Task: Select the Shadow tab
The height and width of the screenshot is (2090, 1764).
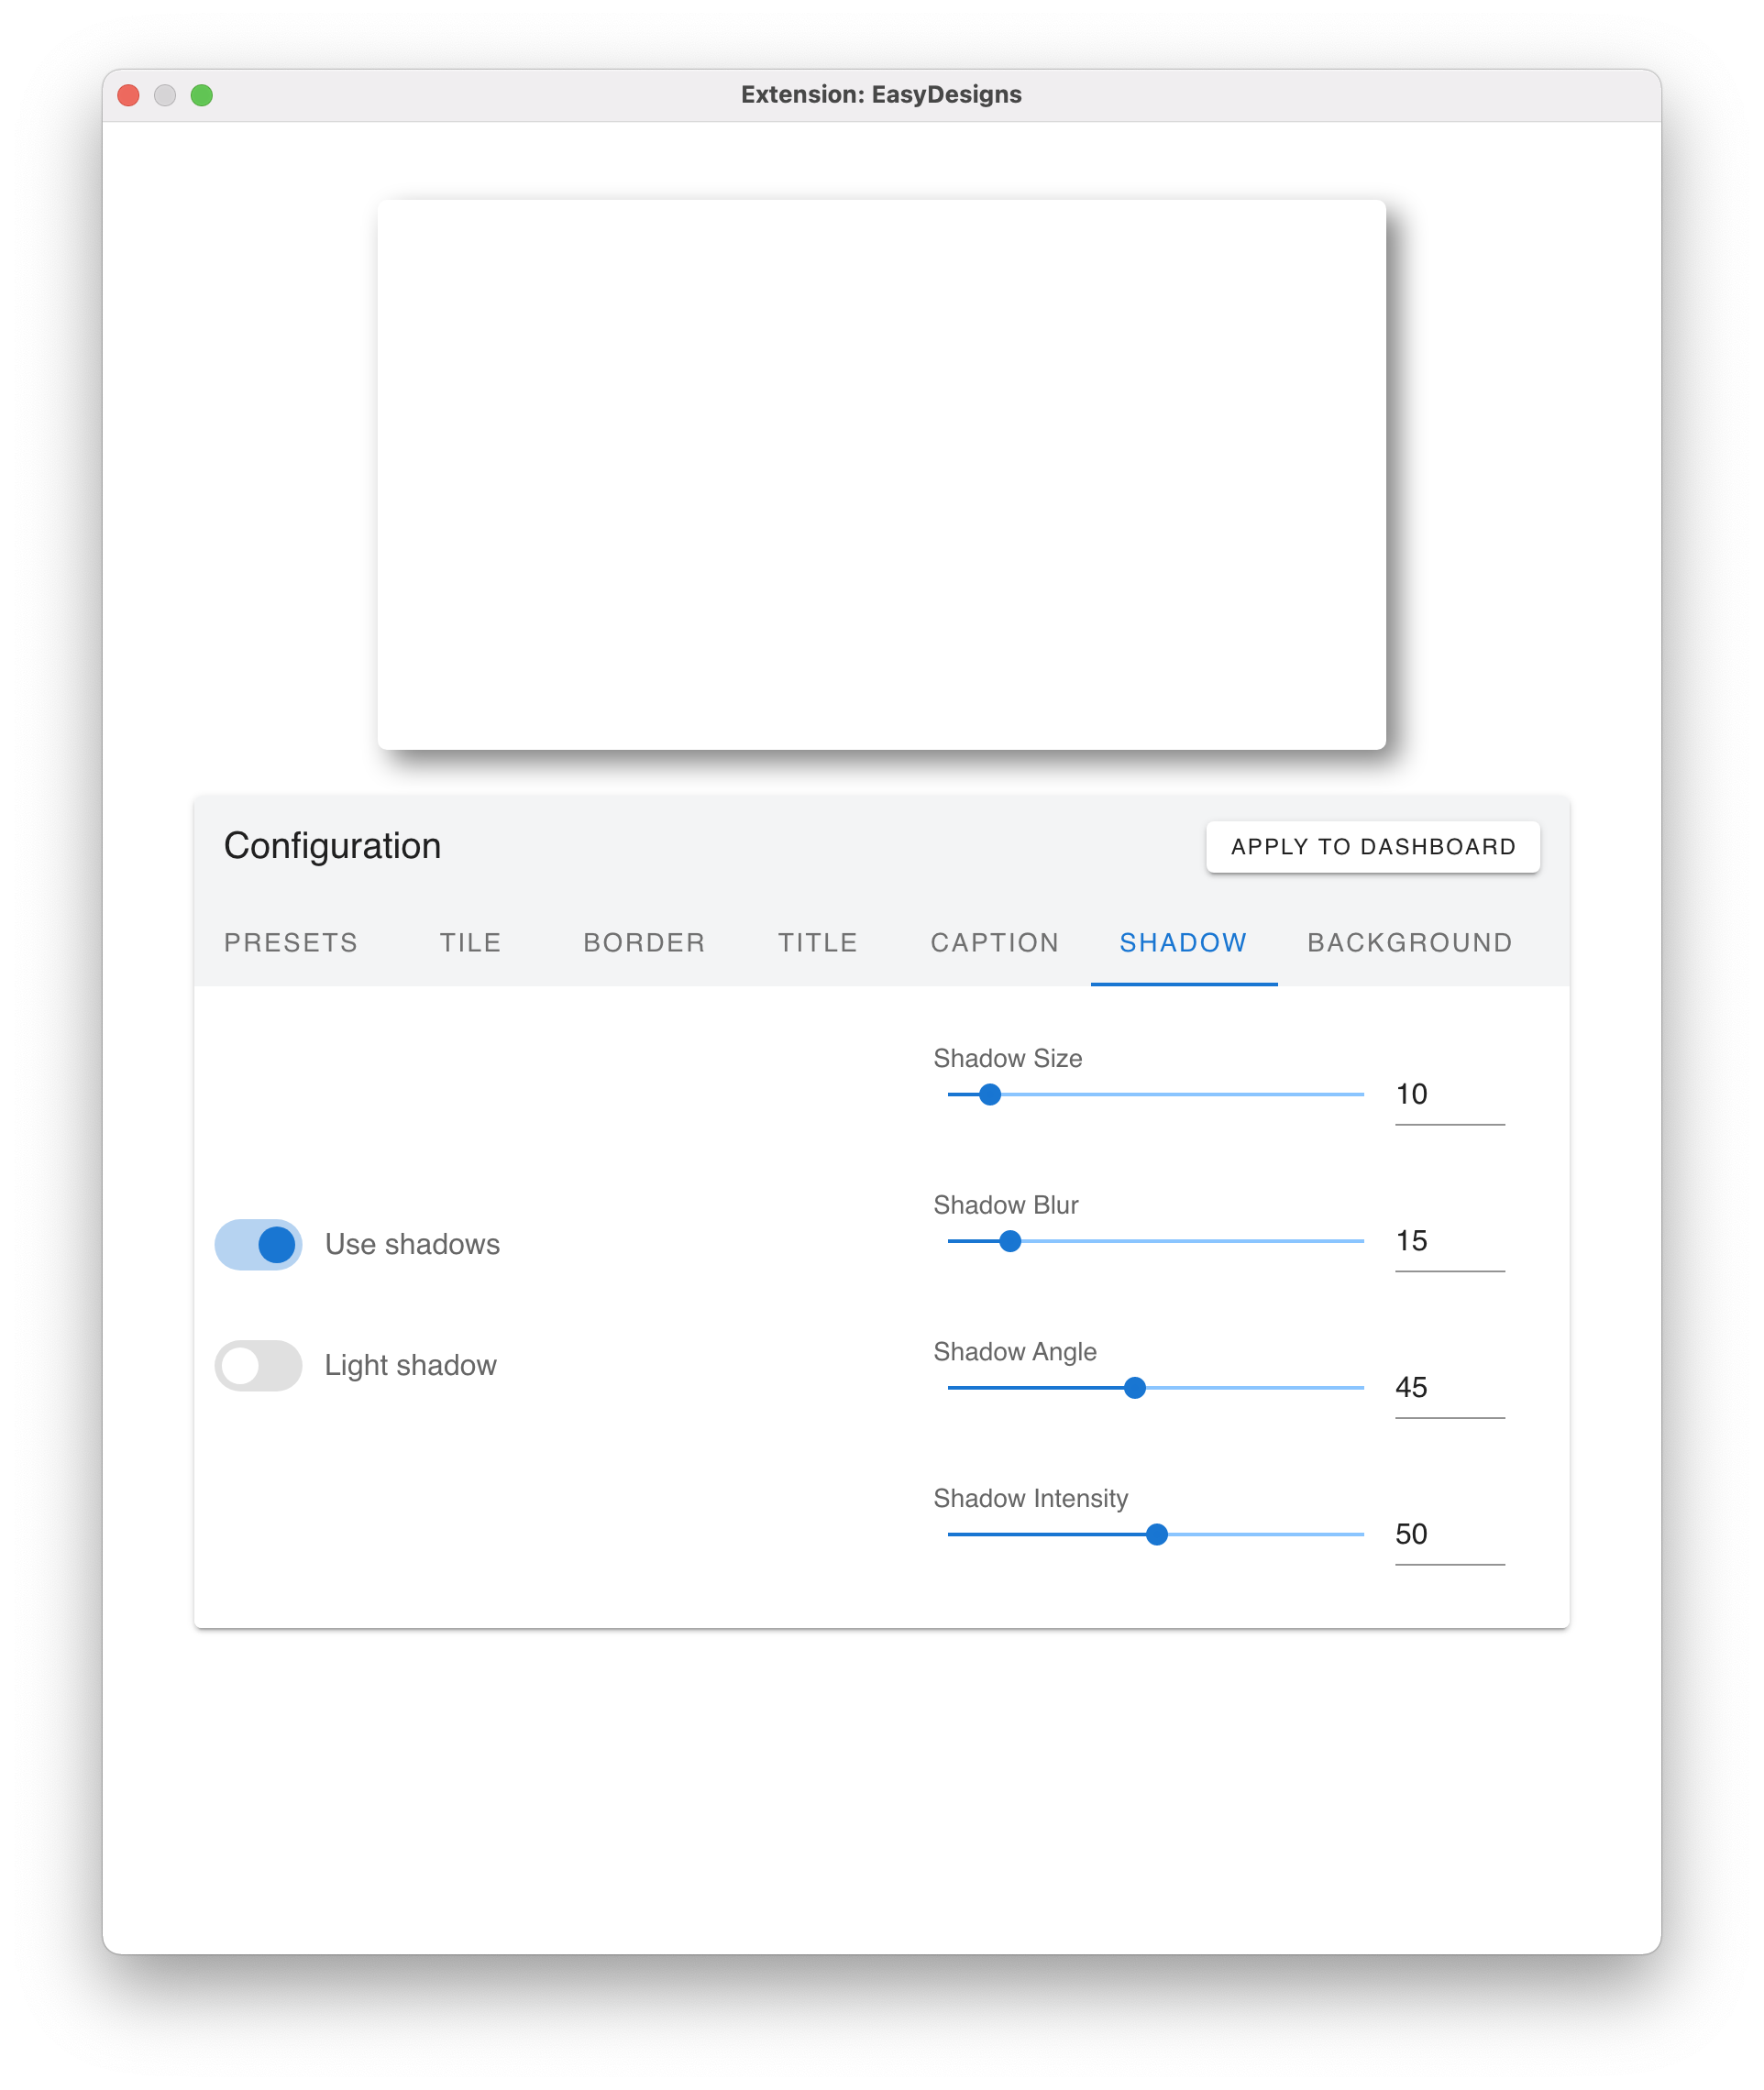Action: pos(1184,942)
